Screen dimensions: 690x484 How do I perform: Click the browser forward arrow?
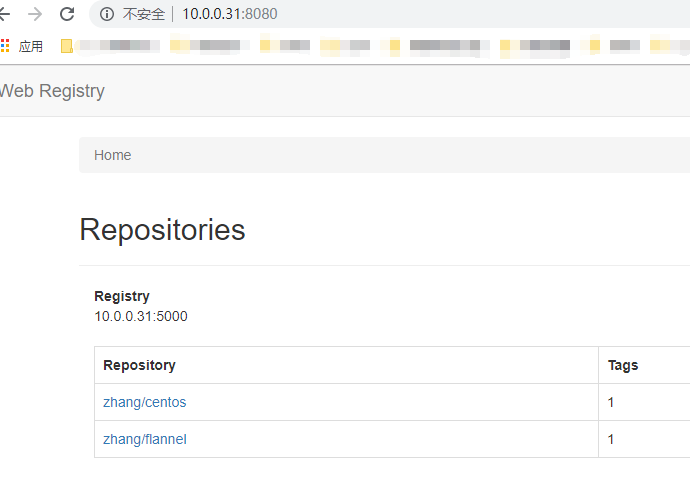(35, 14)
